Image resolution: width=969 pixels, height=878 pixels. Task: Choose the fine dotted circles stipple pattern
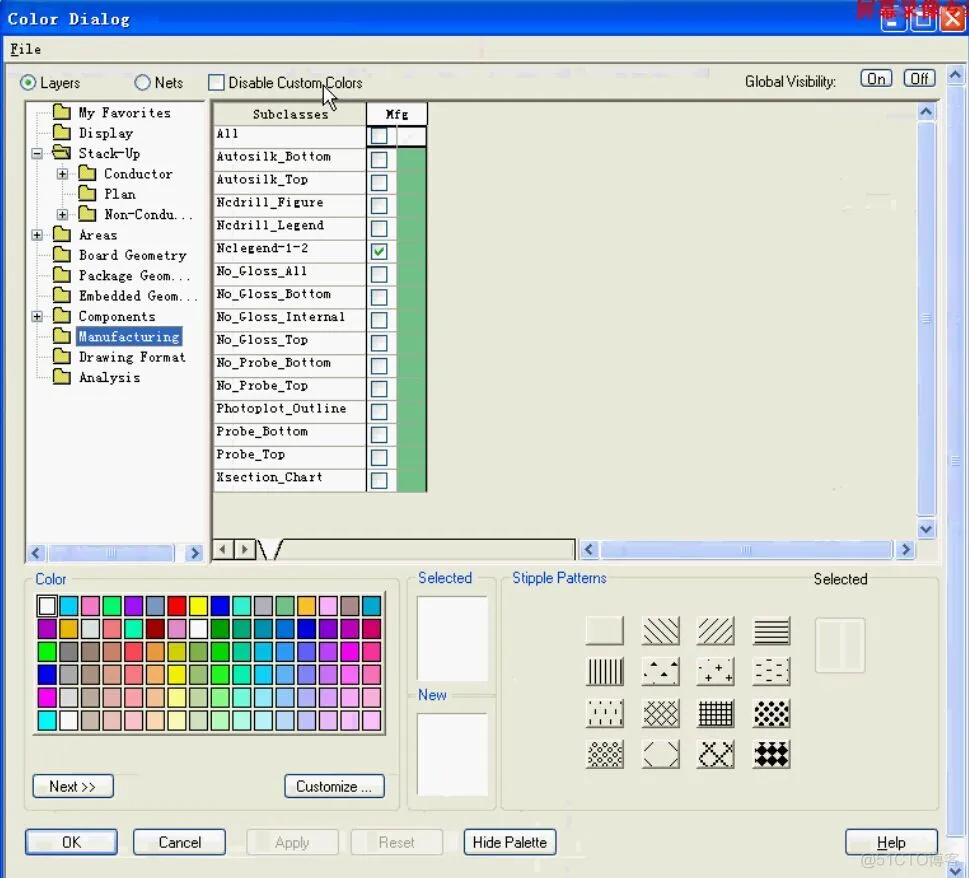pyautogui.click(x=604, y=754)
